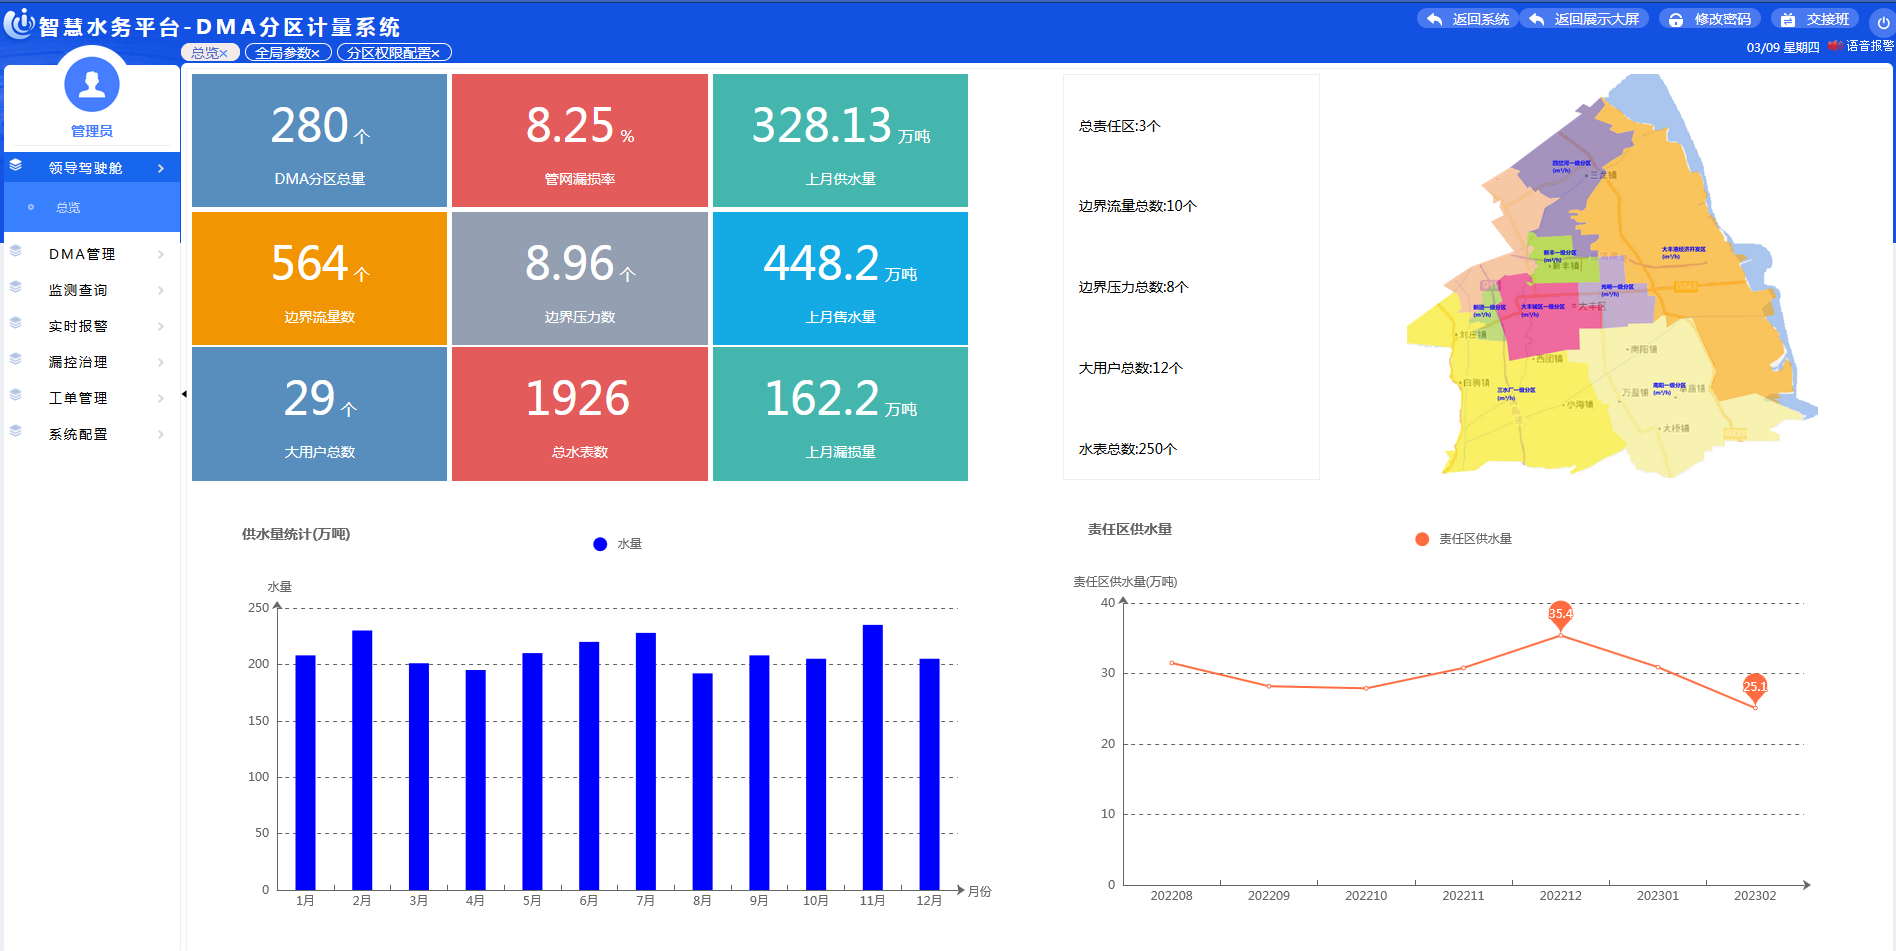
Task: Click the 35.4 peak marker on line chart
Action: [x=1560, y=614]
